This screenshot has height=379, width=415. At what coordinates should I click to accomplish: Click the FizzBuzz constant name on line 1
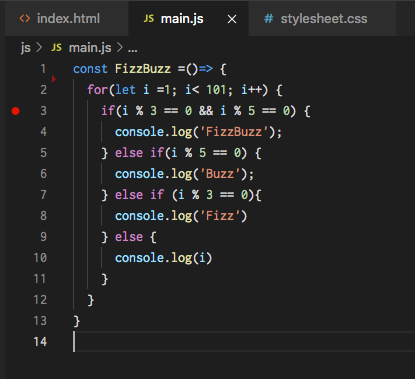143,69
